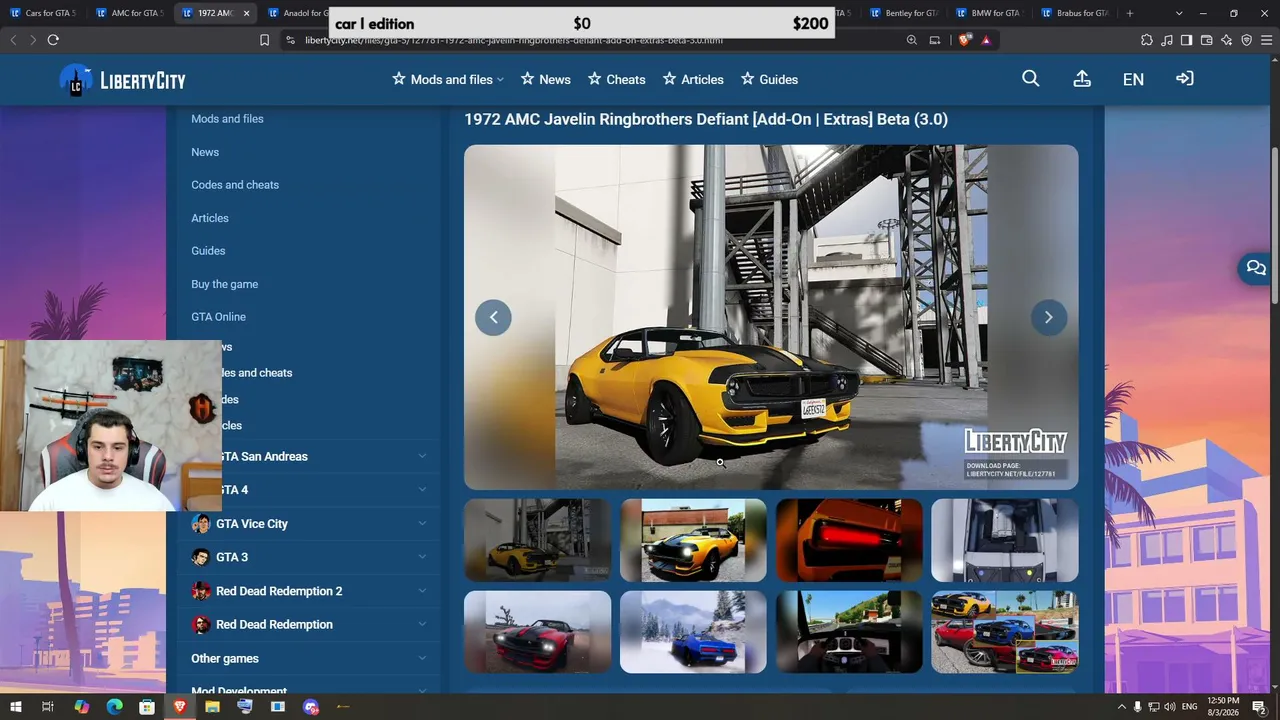Open the Buy the game sidebar link
Screen dimensions: 1280x720
[x=224, y=284]
